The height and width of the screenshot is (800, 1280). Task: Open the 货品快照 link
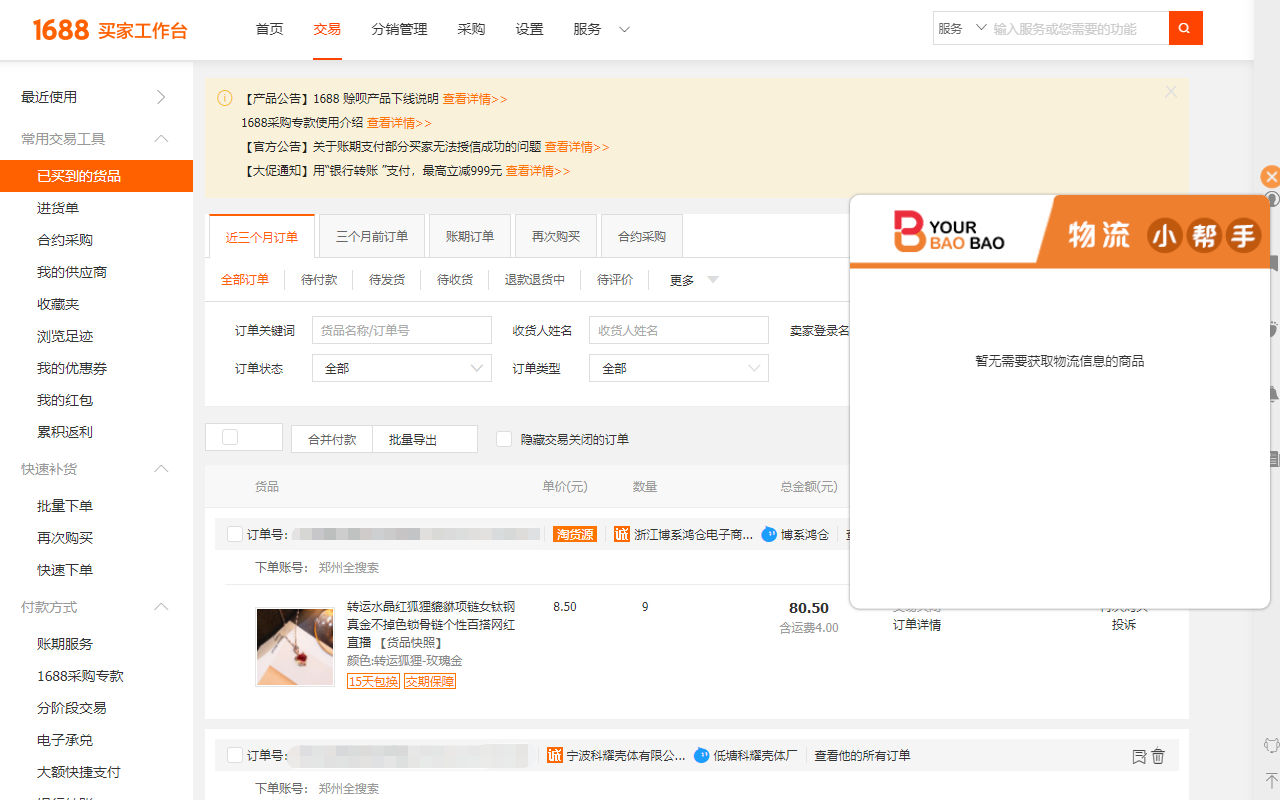tap(411, 643)
